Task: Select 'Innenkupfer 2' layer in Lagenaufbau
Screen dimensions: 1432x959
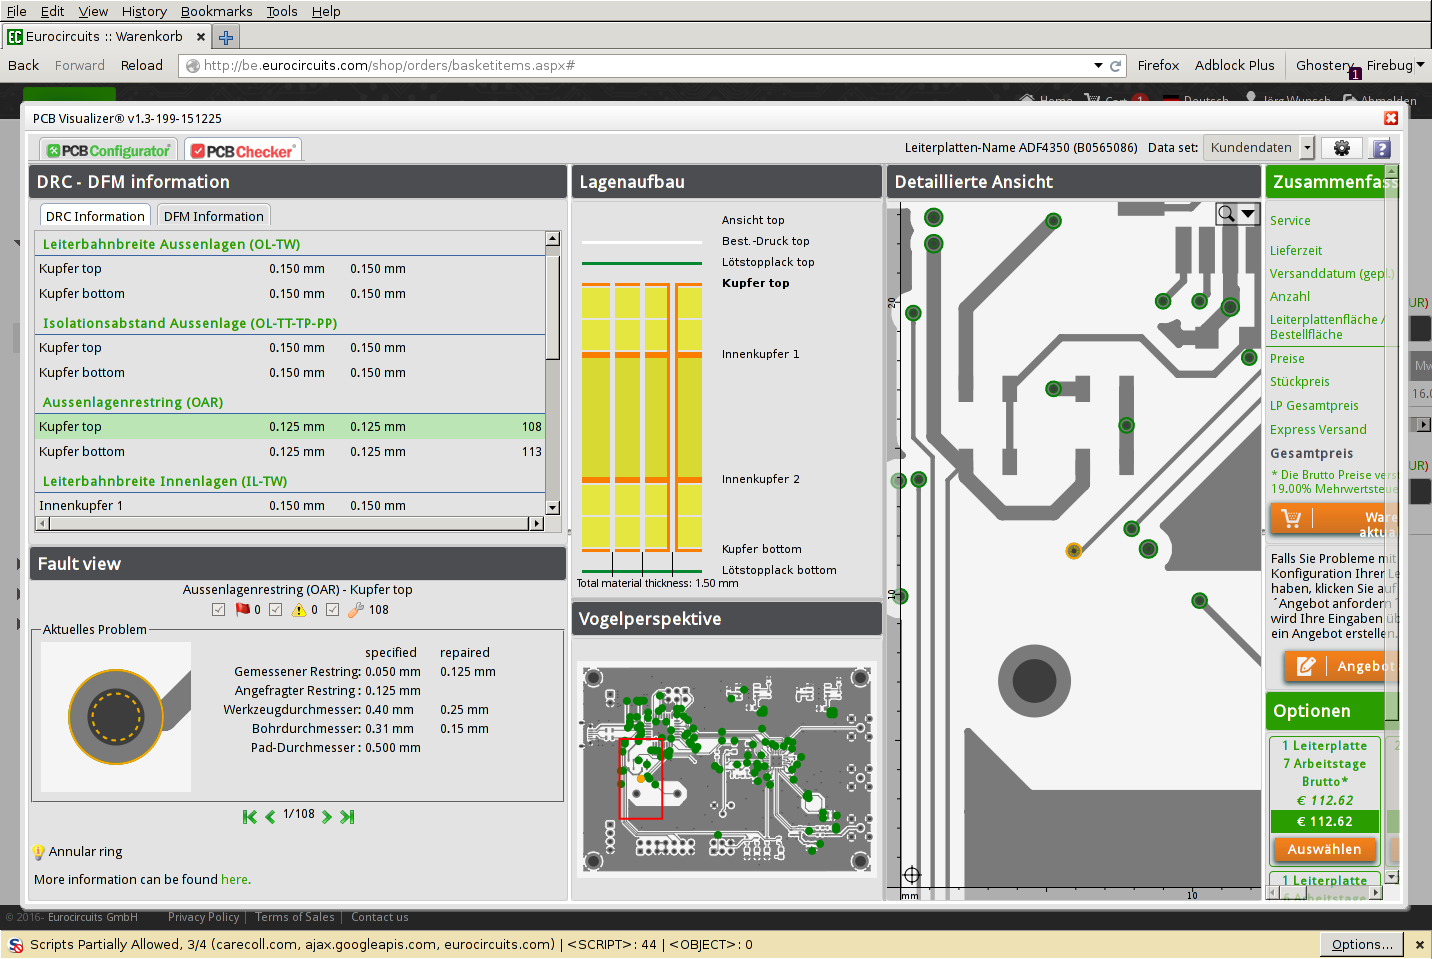Action: pyautogui.click(x=761, y=479)
